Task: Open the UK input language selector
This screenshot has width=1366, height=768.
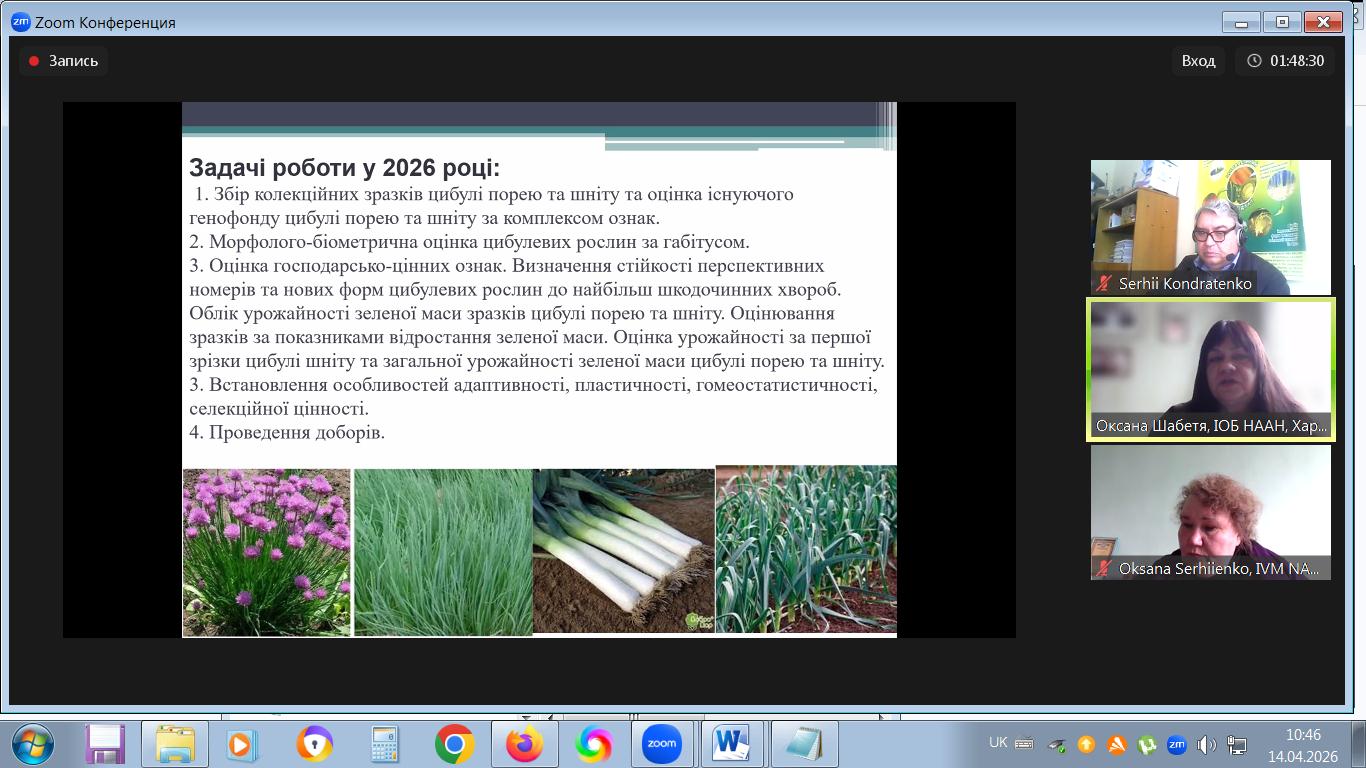Action: coord(998,743)
